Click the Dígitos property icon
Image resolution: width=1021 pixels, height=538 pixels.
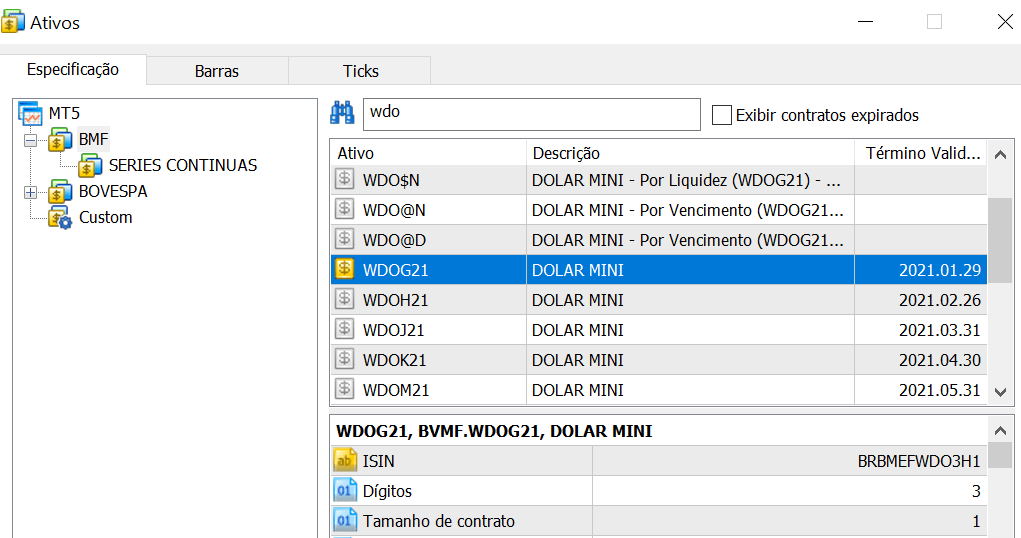tap(345, 490)
